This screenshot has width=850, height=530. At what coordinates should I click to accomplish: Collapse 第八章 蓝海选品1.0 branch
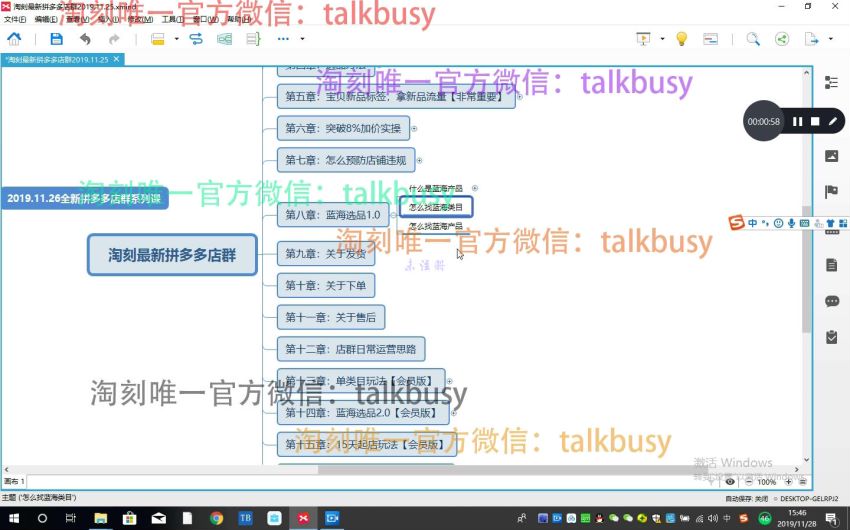pos(393,215)
